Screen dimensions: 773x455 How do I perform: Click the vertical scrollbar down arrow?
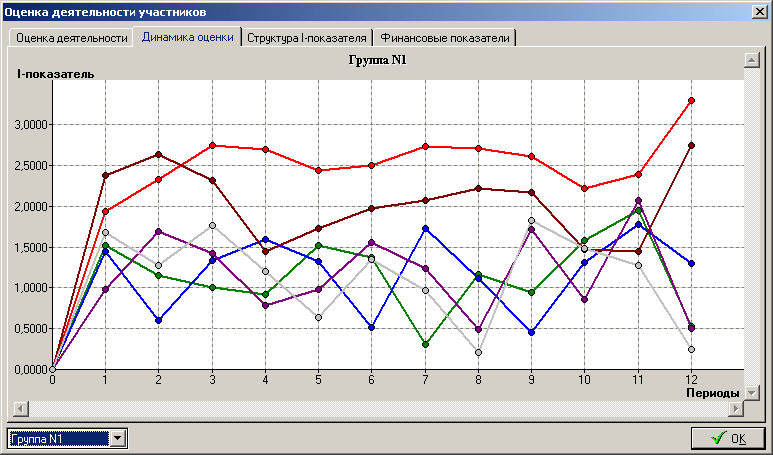[751, 393]
